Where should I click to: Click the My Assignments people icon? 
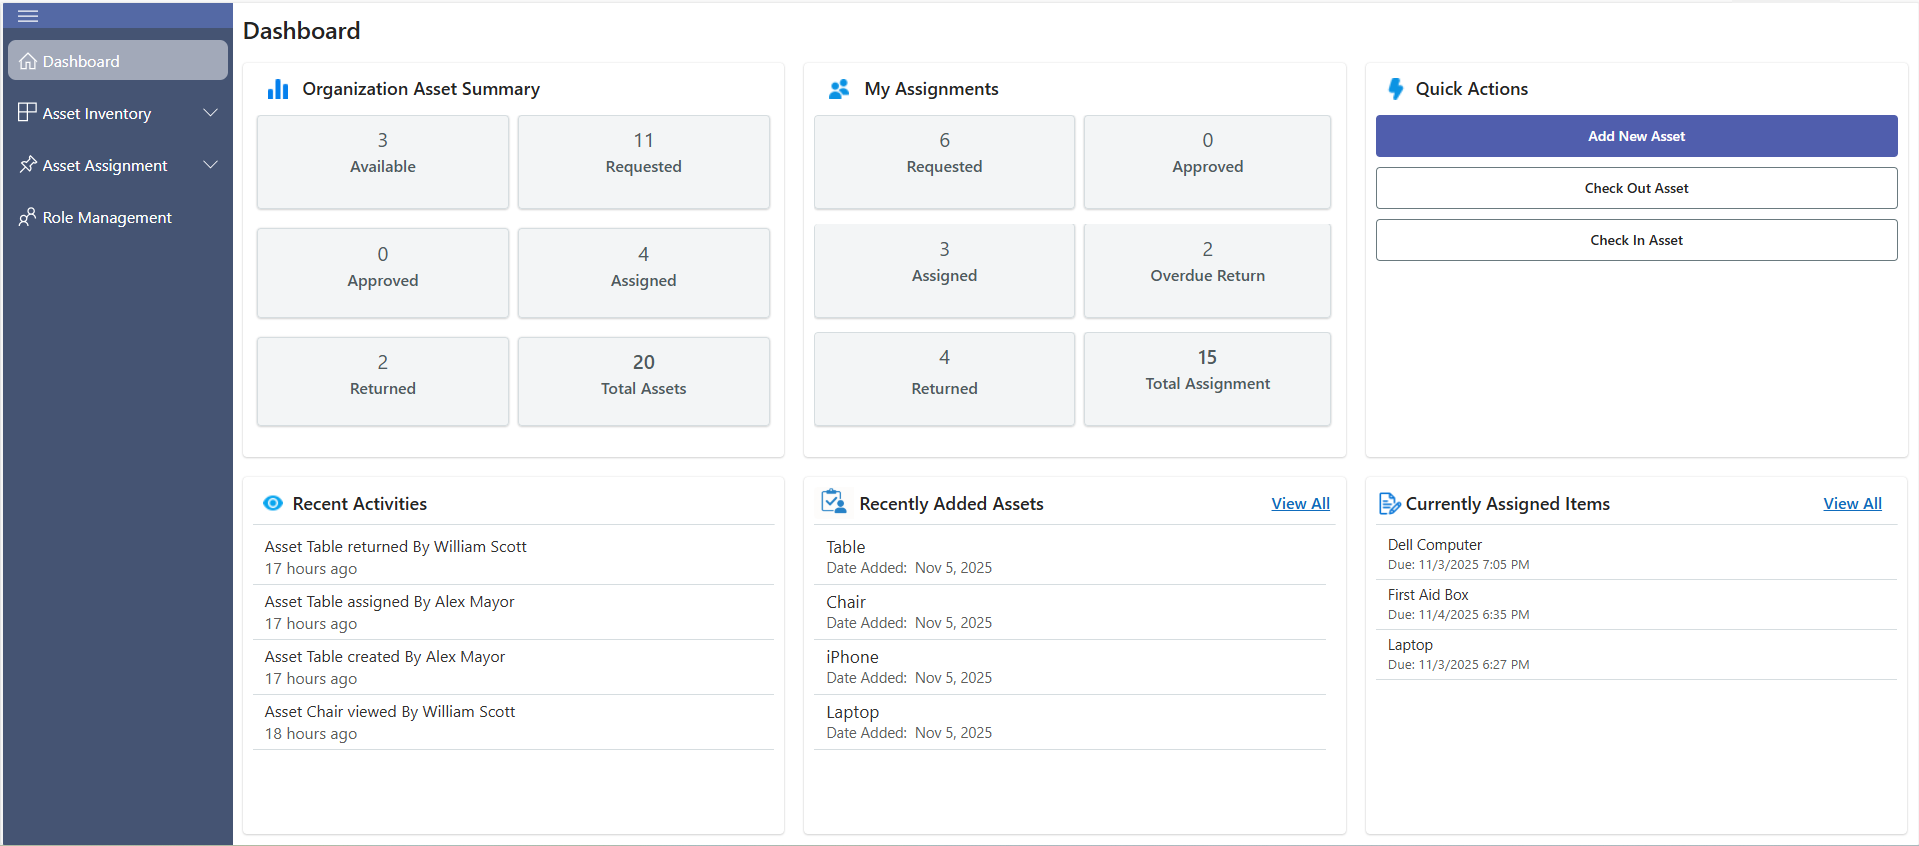click(839, 89)
